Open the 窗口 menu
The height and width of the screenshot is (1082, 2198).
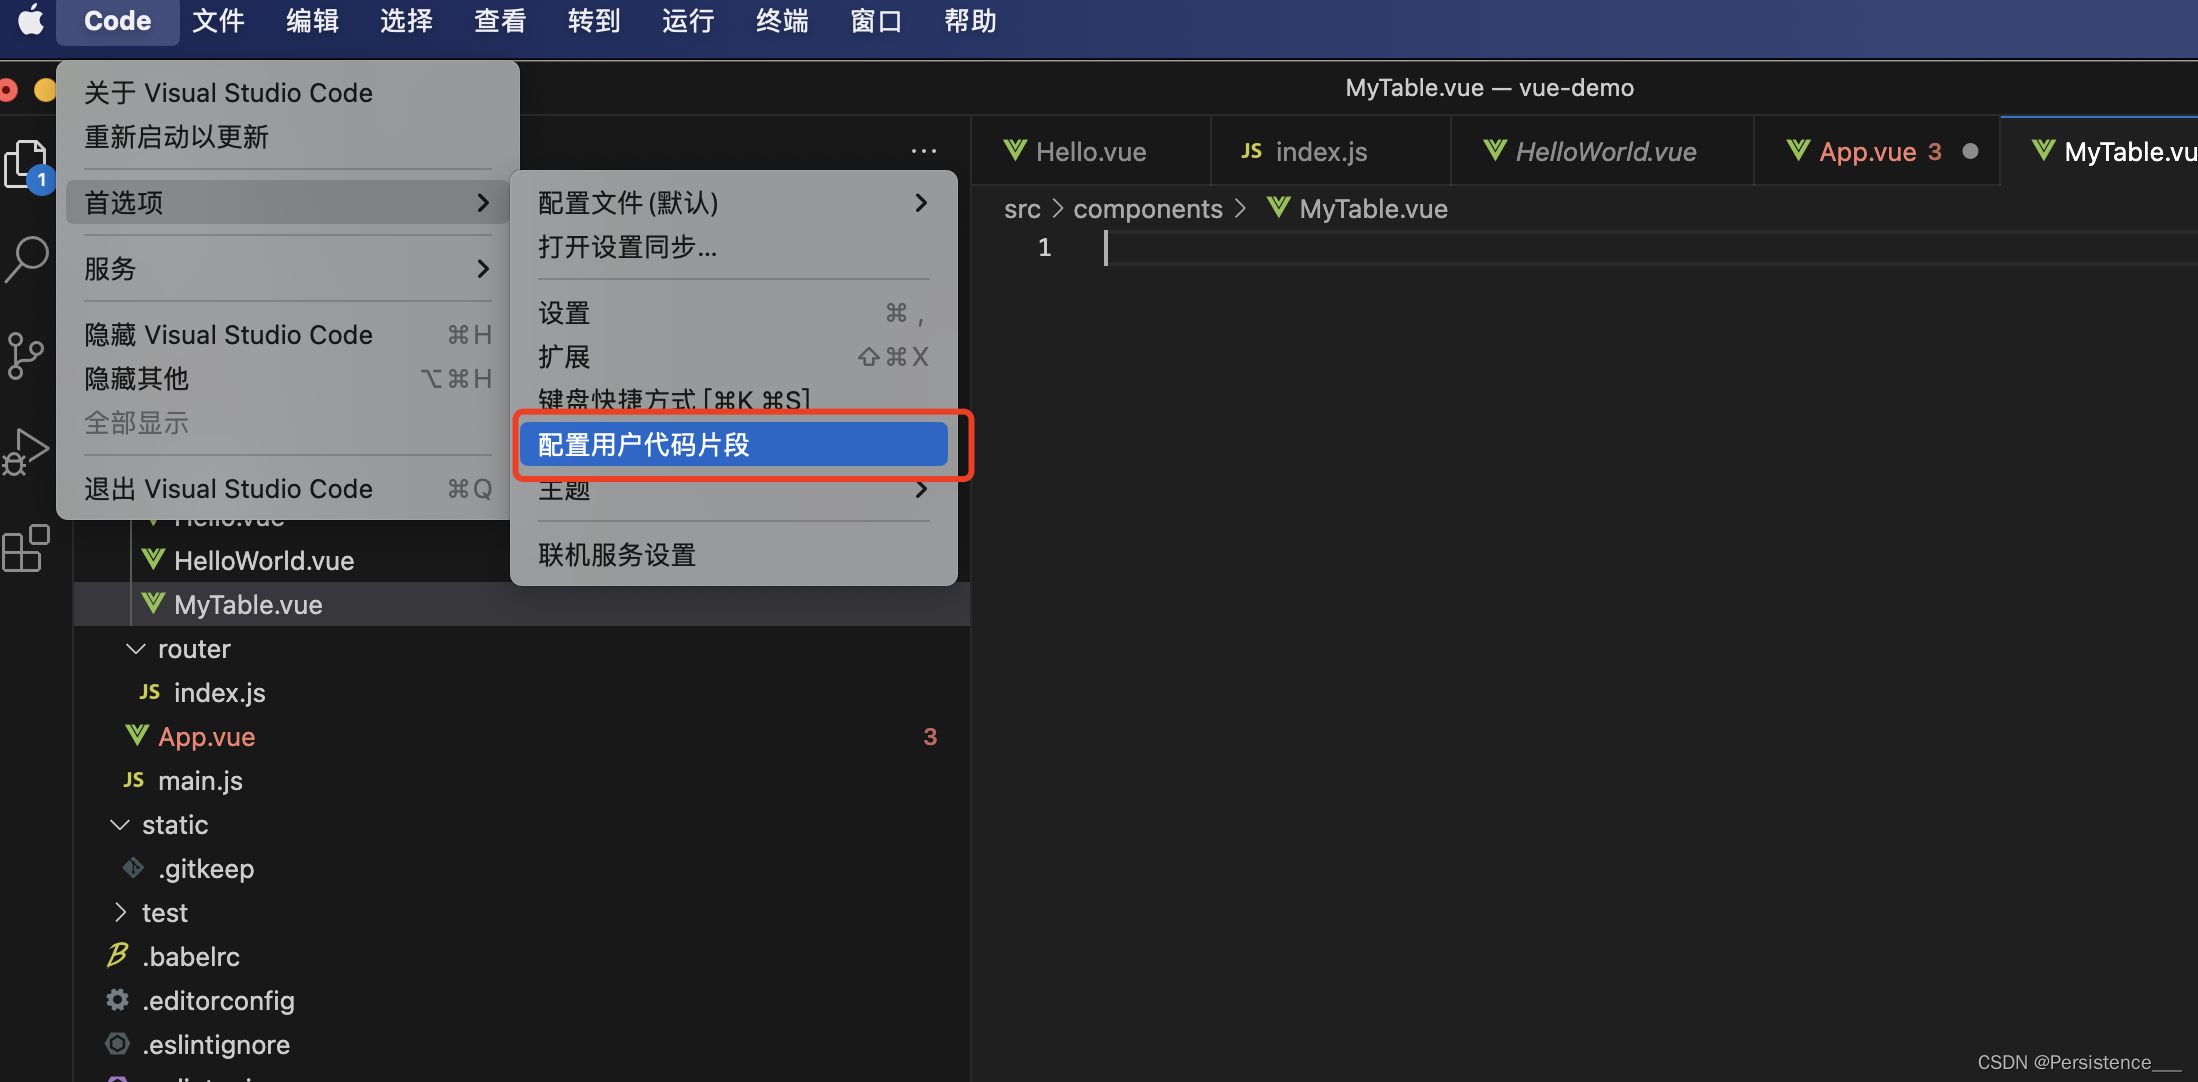[876, 21]
